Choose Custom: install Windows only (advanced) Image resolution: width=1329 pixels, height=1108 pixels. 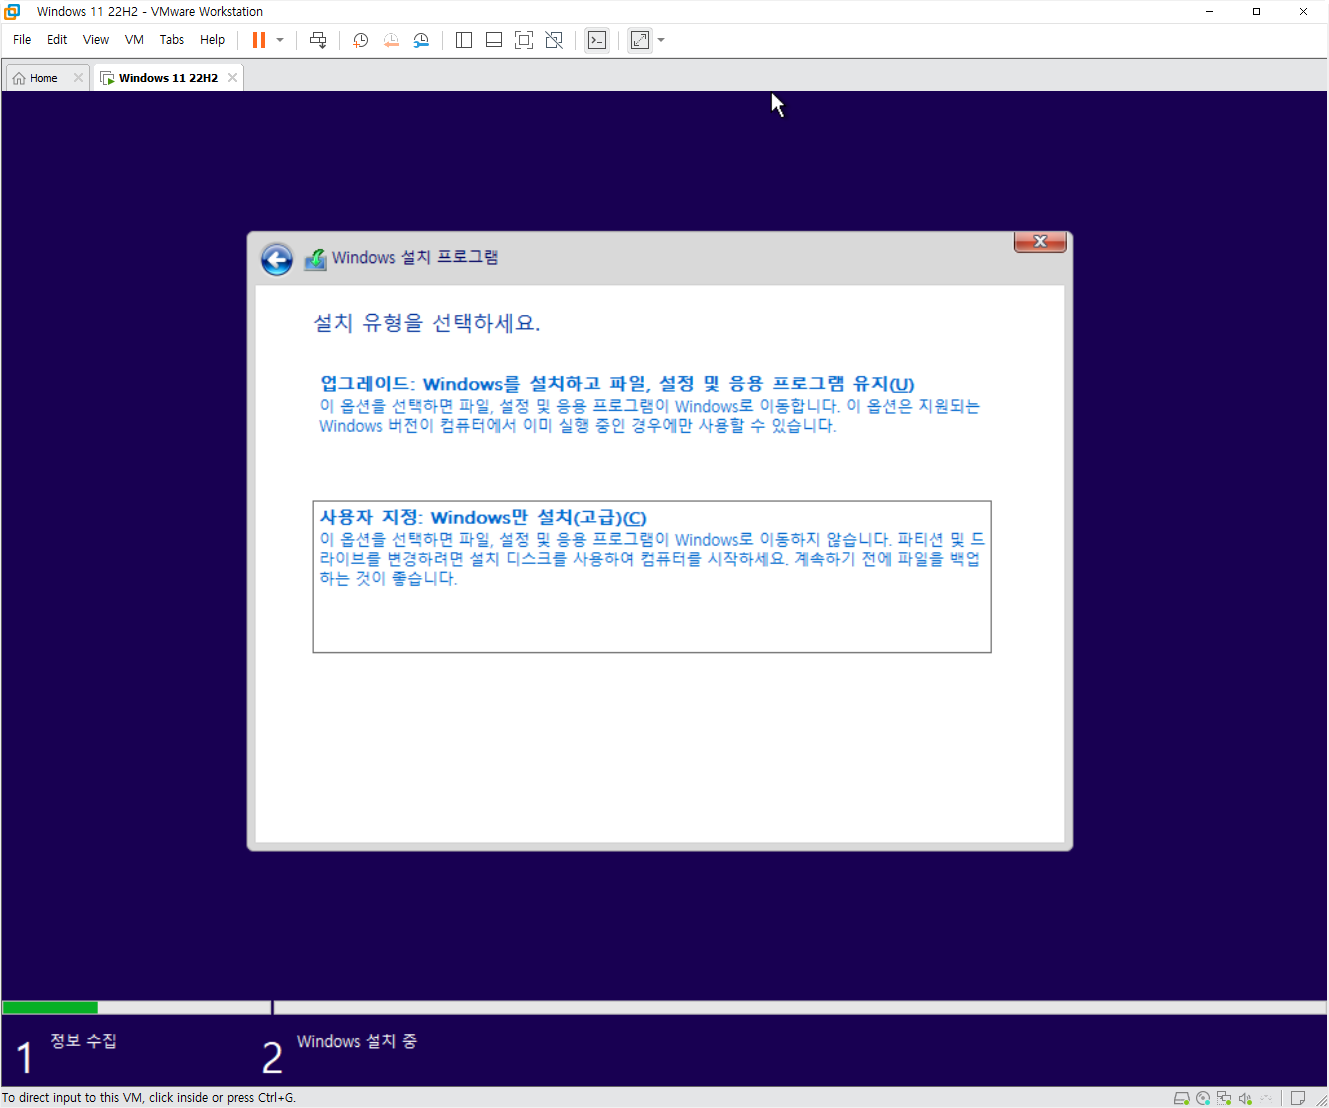(652, 577)
